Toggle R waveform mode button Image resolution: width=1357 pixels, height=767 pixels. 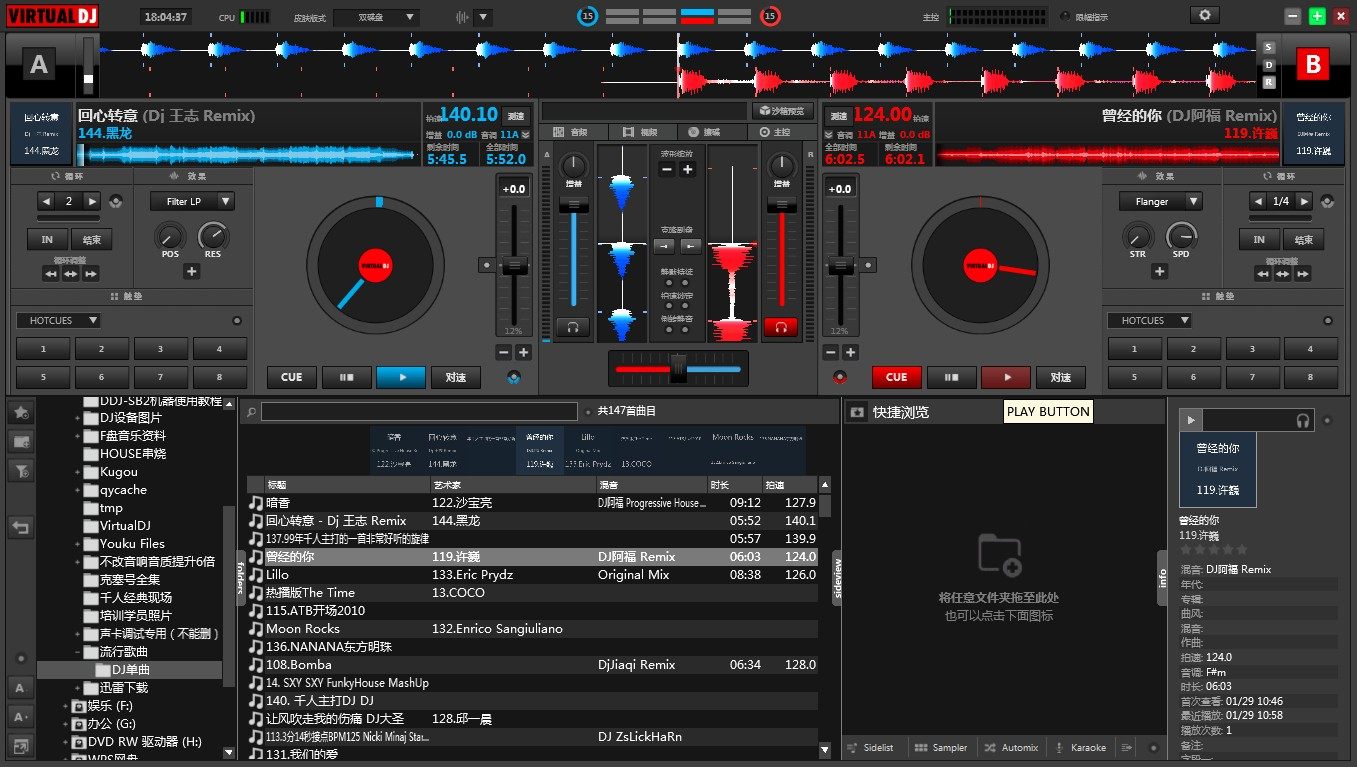pos(1269,83)
